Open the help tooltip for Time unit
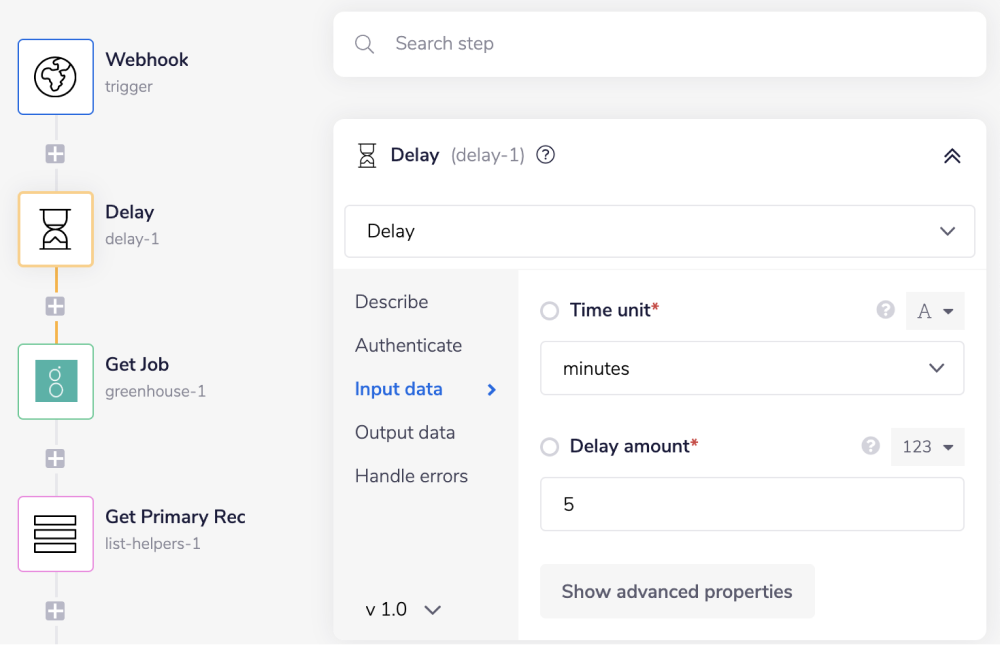 pyautogui.click(x=885, y=310)
